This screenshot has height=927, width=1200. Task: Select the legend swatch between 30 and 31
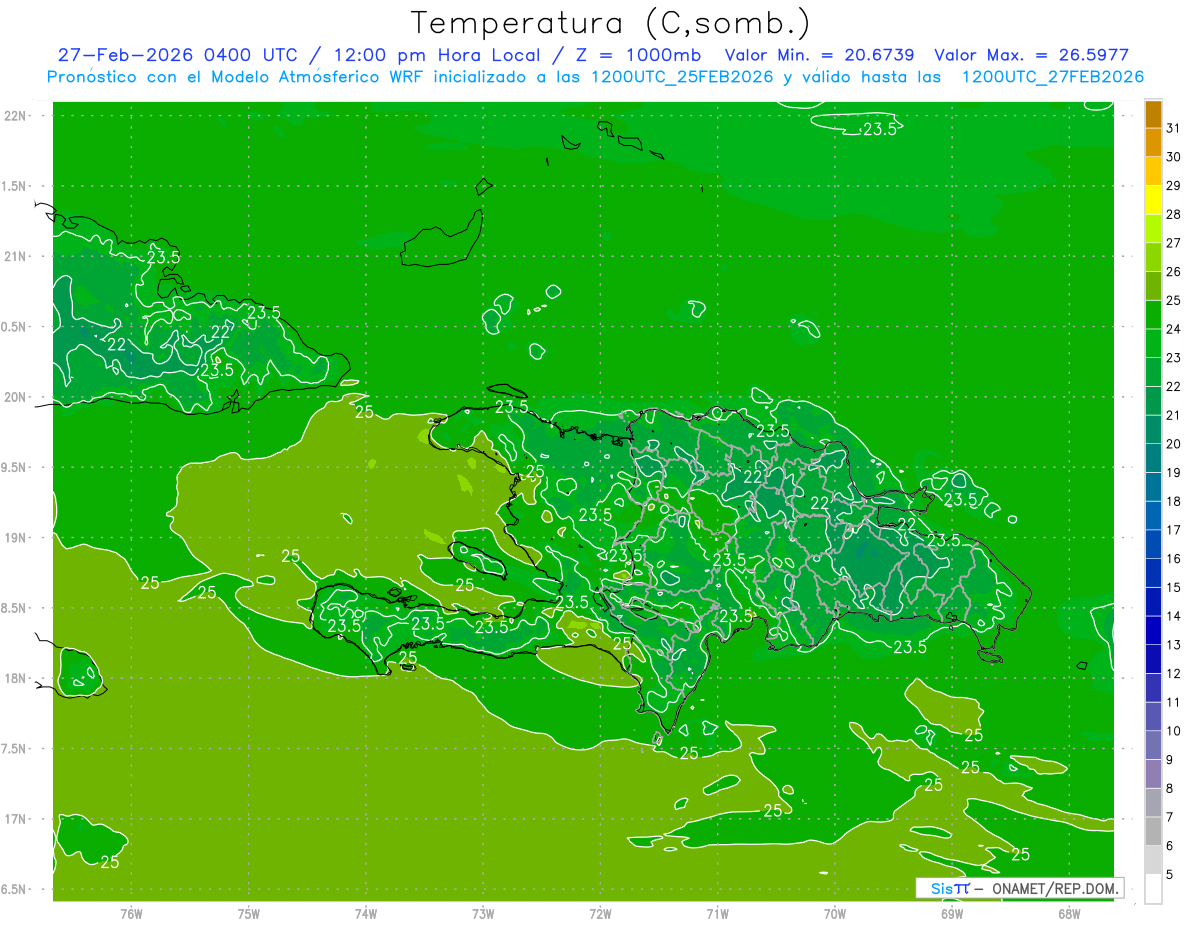pyautogui.click(x=1154, y=144)
